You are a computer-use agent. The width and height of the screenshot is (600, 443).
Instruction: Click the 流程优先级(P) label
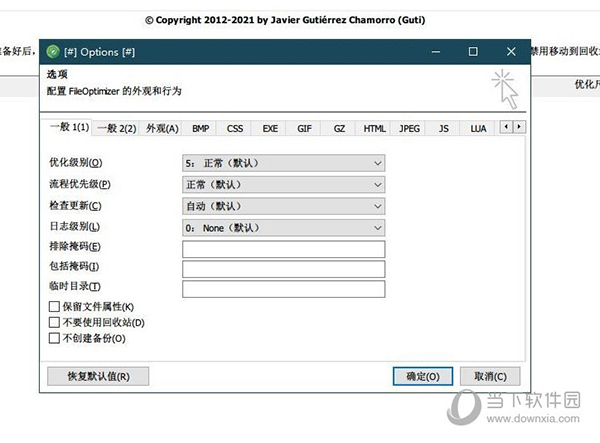[80, 184]
